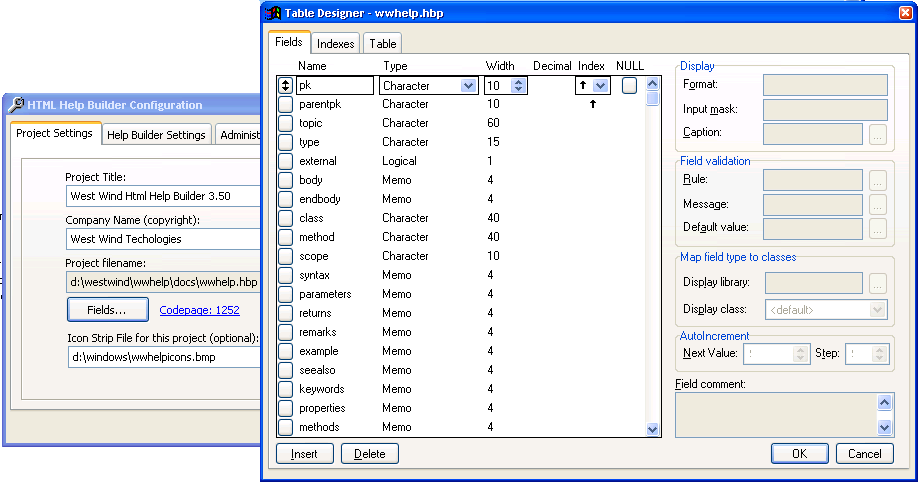This screenshot has height=482, width=918.
Task: Select the "seealso" field name
Action: [x=317, y=370]
